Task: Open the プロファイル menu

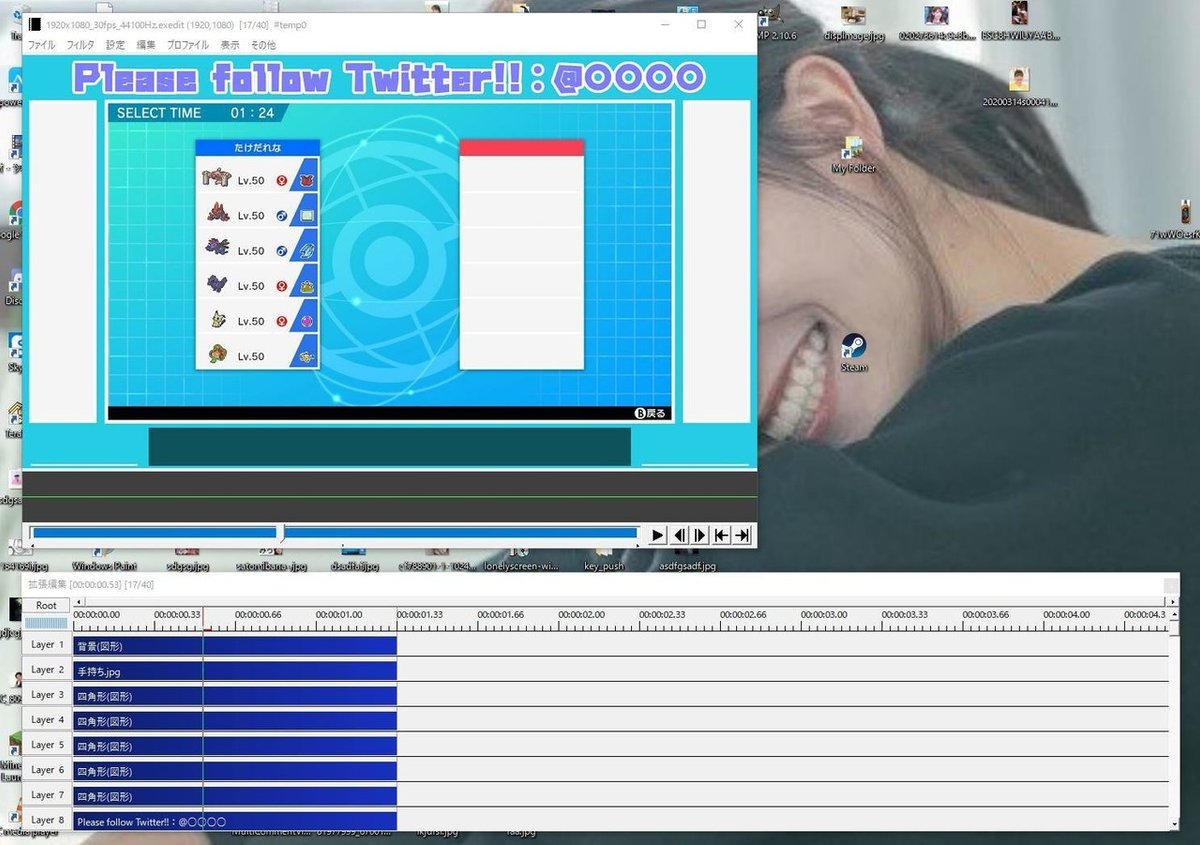Action: pos(188,45)
